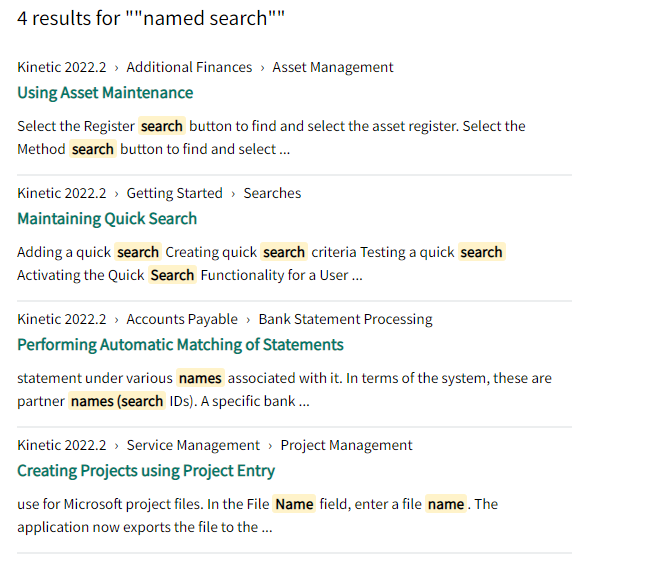Image resolution: width=656 pixels, height=586 pixels.
Task: Click Kinetic 2022.2 breadcrumb above Automatic Matching
Action: point(62,319)
